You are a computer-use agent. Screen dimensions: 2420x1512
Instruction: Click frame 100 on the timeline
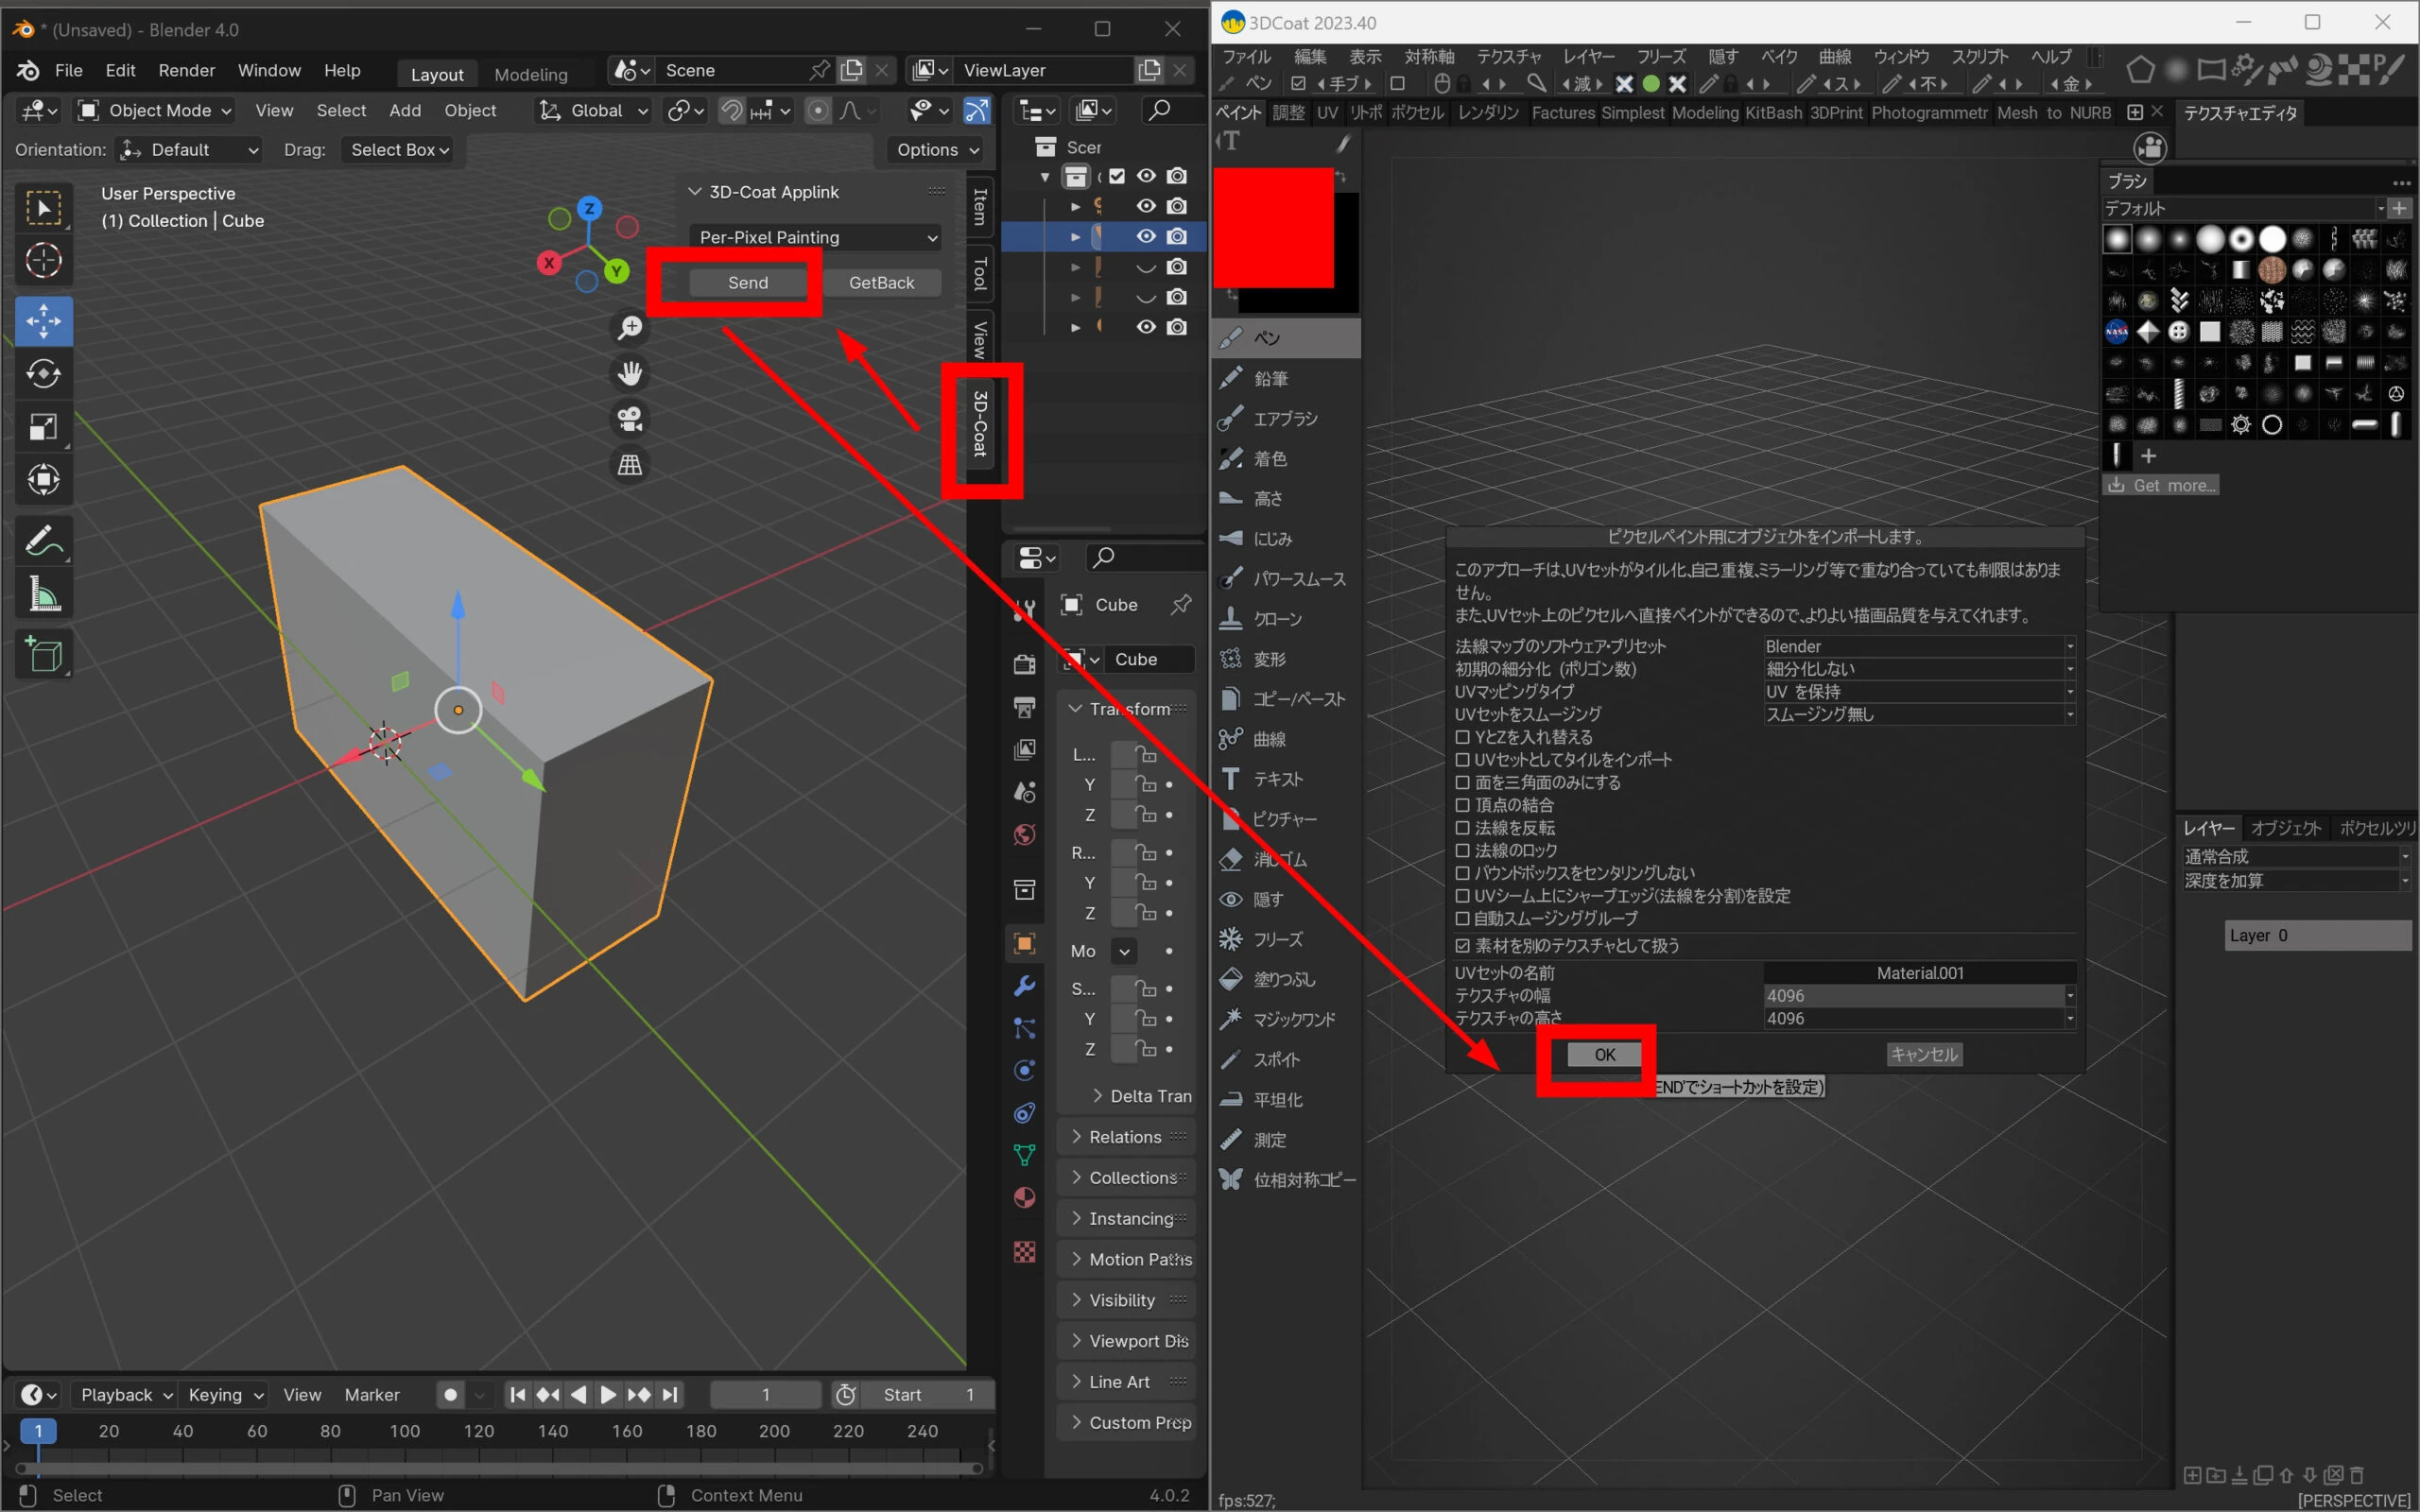pyautogui.click(x=404, y=1431)
